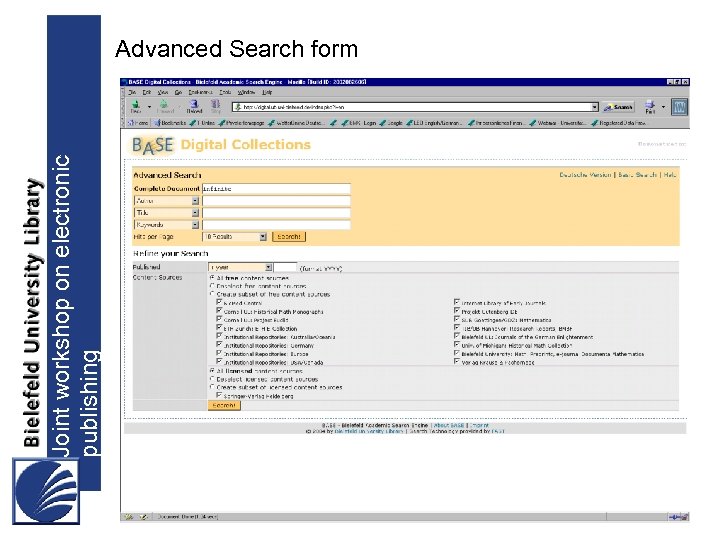720x540 pixels.
Task: Click the Bielefeld University logo on the slide
Action: (x=46, y=491)
